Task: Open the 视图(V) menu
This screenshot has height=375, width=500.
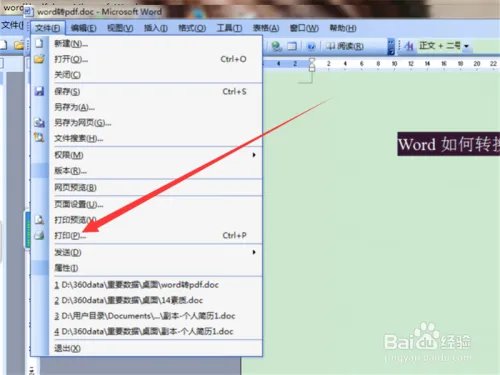Action: pyautogui.click(x=120, y=28)
